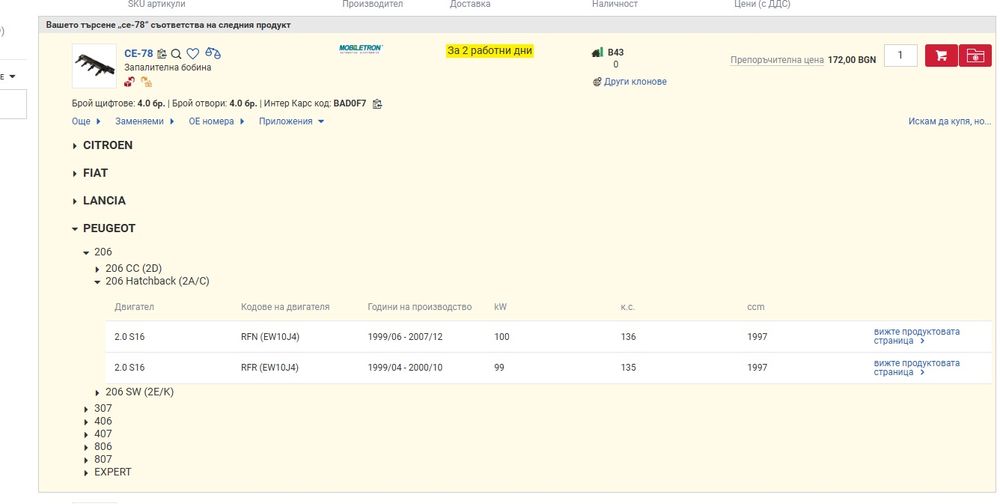Image resolution: width=1000 pixels, height=504 pixels.
Task: Click the Години на производство column header
Action: [x=420, y=307]
